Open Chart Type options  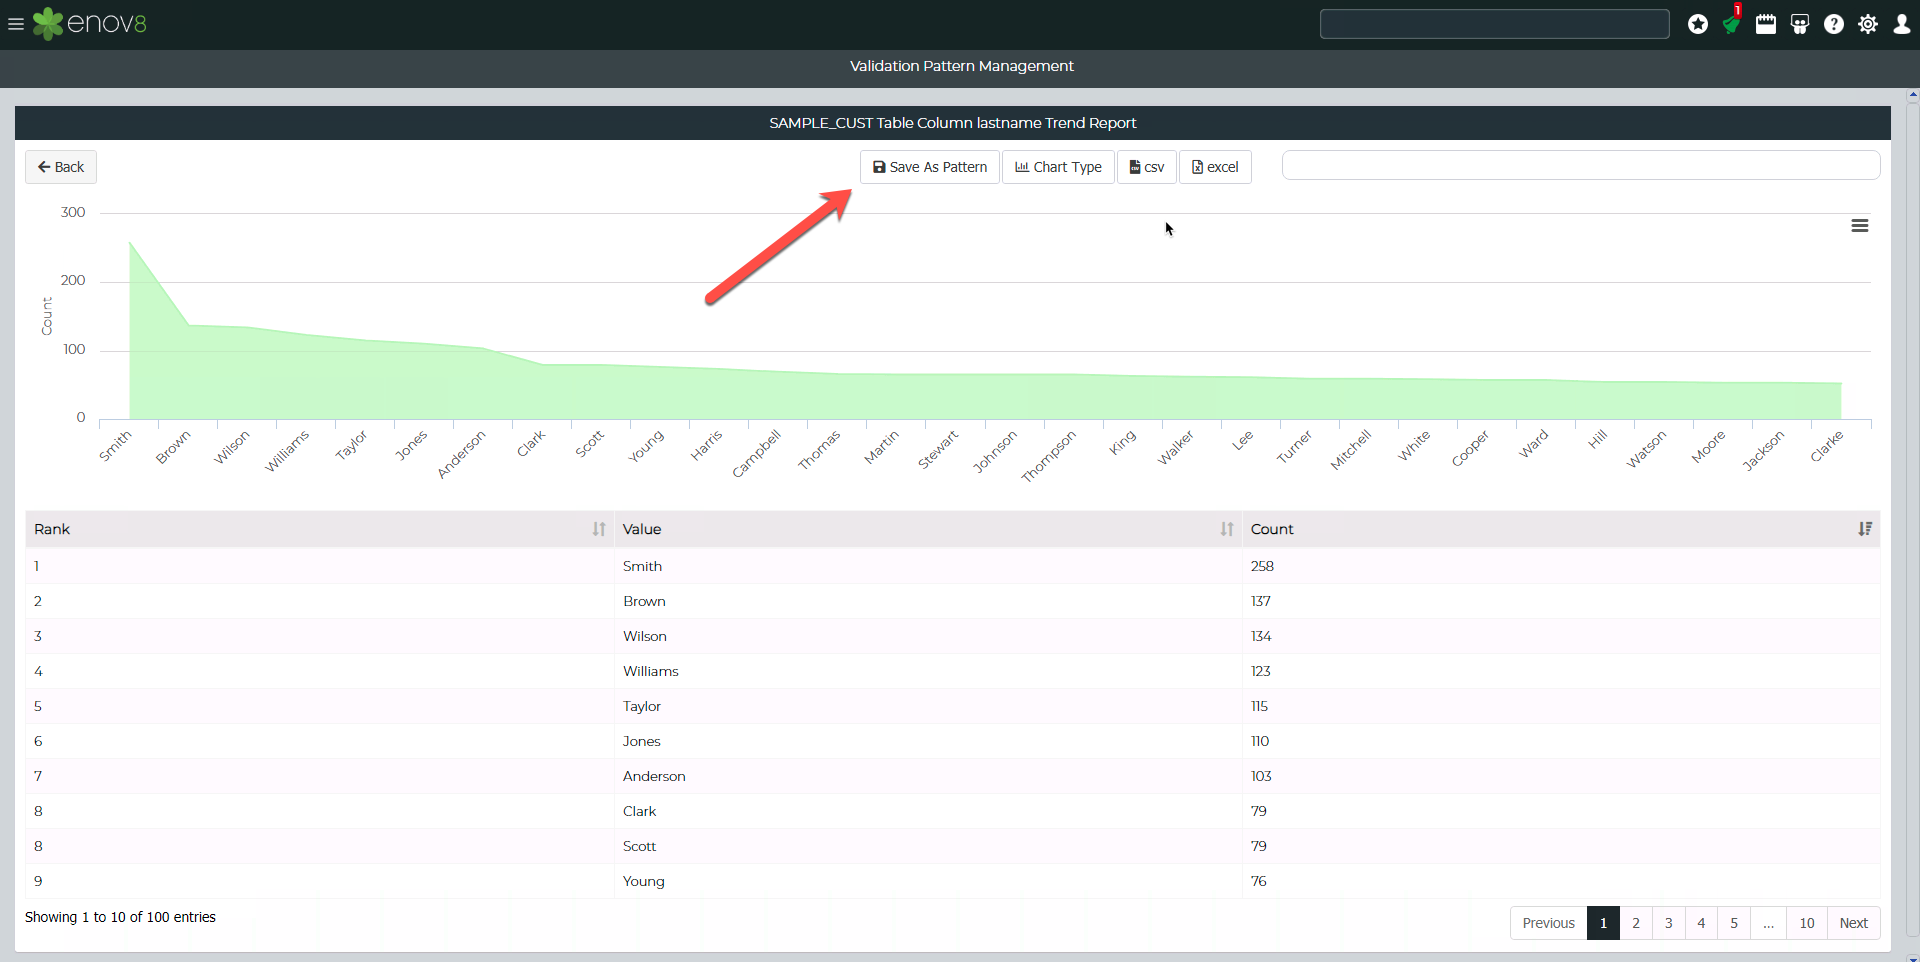pyautogui.click(x=1058, y=167)
